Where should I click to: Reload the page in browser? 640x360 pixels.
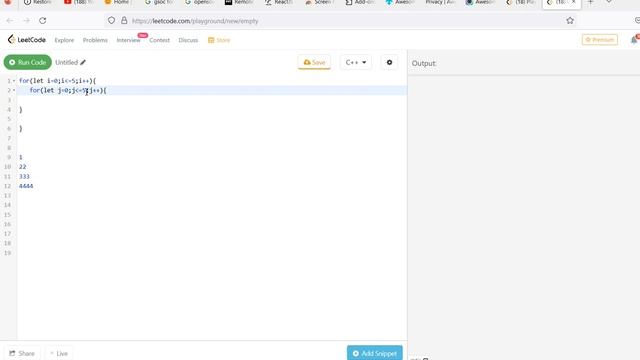[x=42, y=20]
